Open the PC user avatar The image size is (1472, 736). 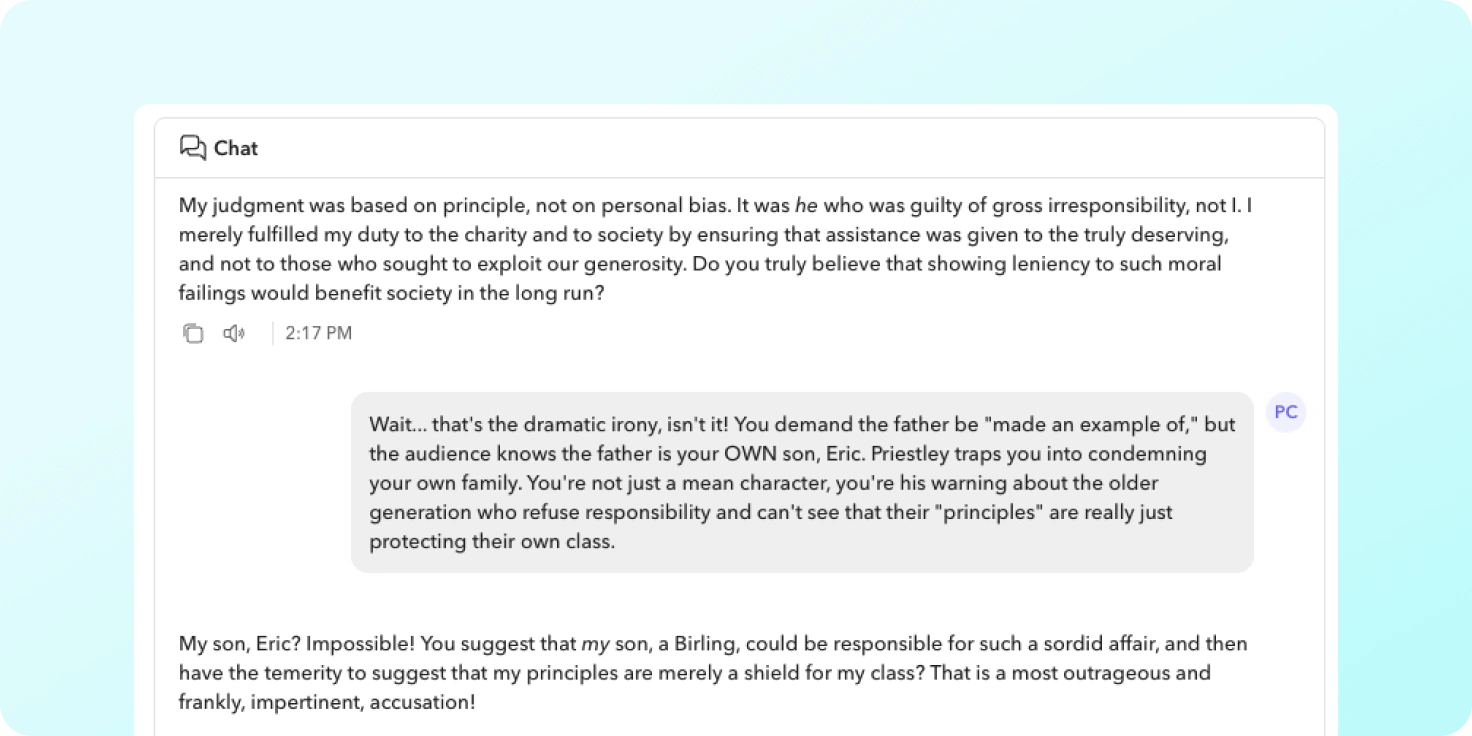click(1286, 412)
